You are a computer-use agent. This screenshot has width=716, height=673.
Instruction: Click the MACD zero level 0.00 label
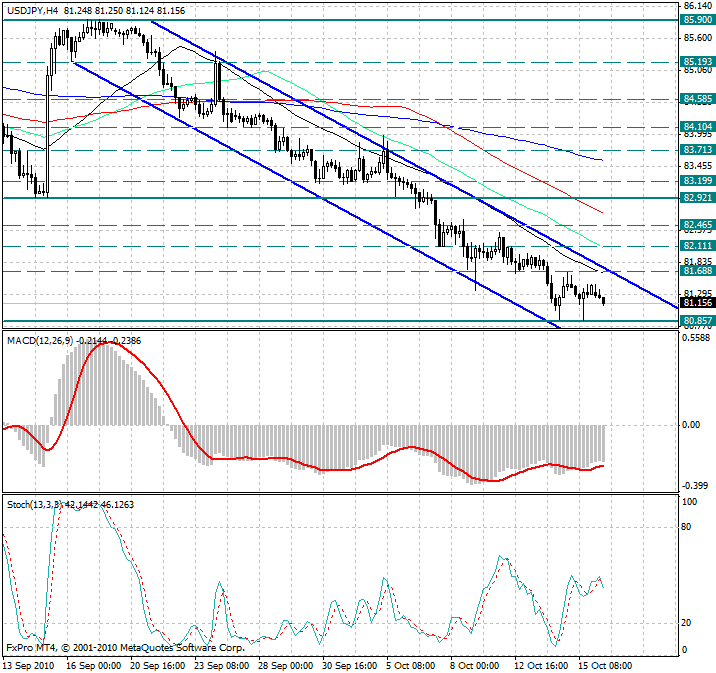click(x=691, y=425)
